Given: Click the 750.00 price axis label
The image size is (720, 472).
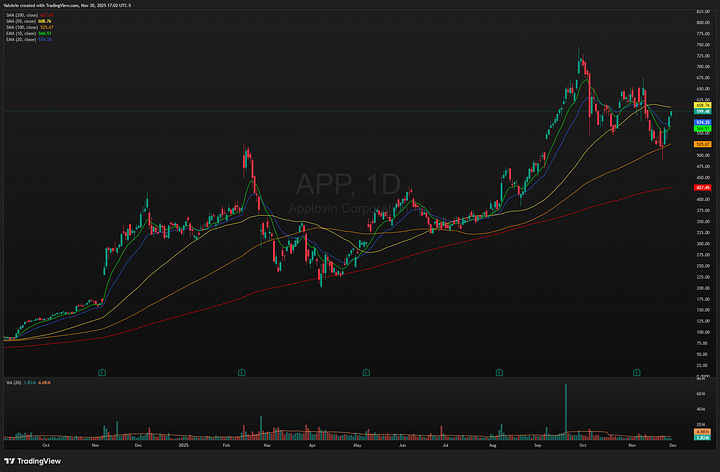Looking at the screenshot, I should point(703,45).
